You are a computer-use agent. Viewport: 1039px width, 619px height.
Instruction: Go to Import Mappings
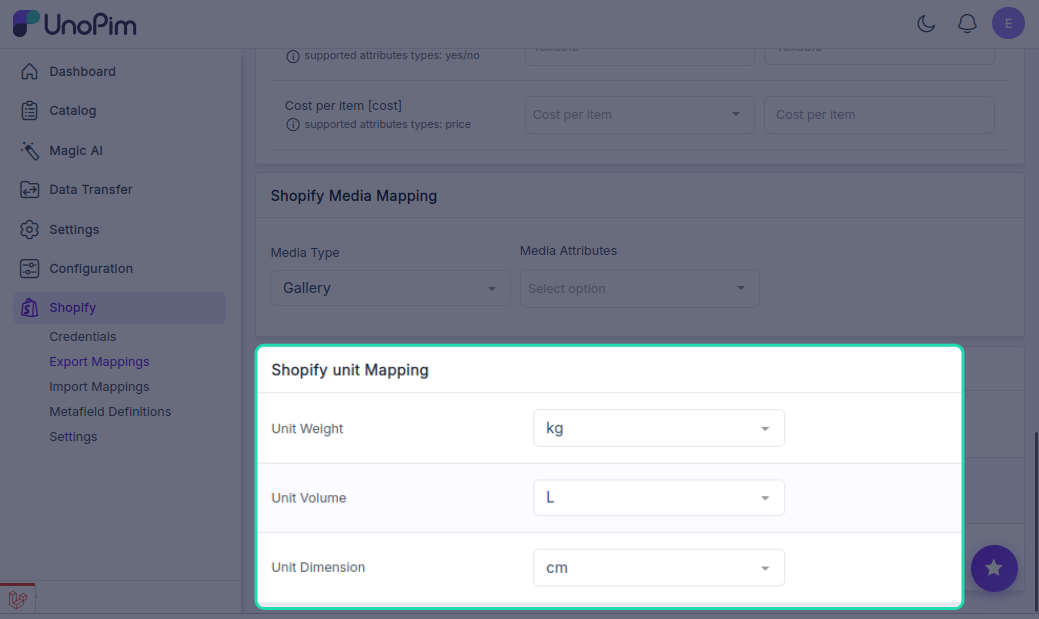[x=99, y=386]
